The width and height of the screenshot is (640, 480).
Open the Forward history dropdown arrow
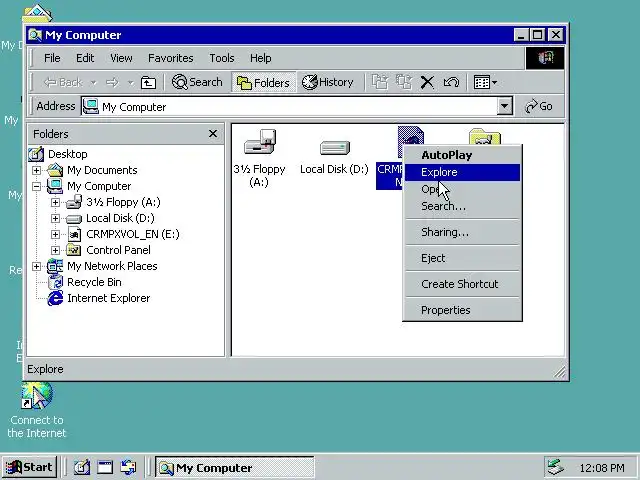pyautogui.click(x=131, y=83)
